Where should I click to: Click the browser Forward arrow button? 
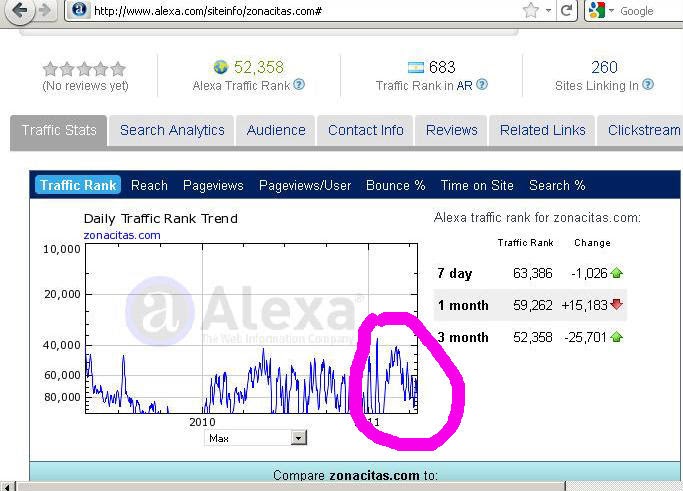(45, 10)
